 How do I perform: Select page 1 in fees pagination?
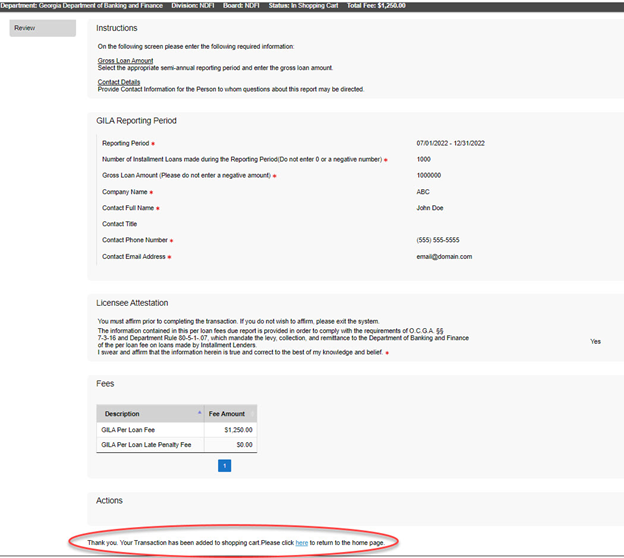pyautogui.click(x=224, y=465)
